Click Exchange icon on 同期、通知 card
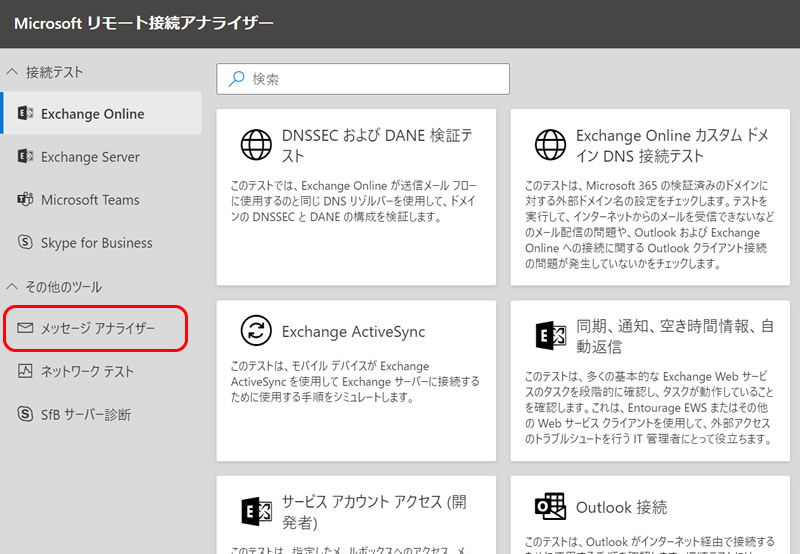The height and width of the screenshot is (554, 800). [550, 336]
